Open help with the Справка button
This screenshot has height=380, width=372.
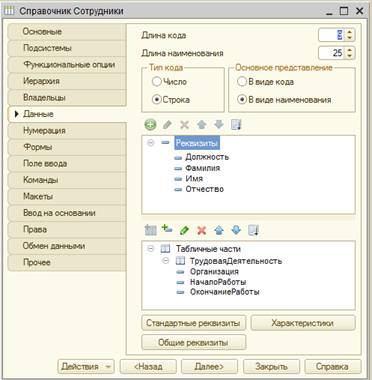pyautogui.click(x=333, y=367)
